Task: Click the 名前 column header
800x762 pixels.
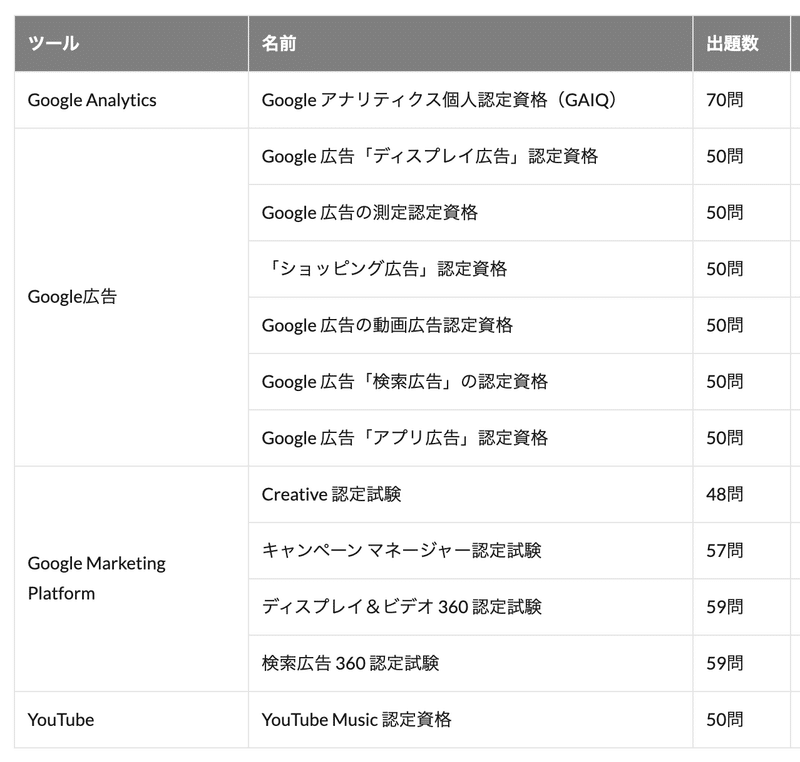Action: coord(470,43)
